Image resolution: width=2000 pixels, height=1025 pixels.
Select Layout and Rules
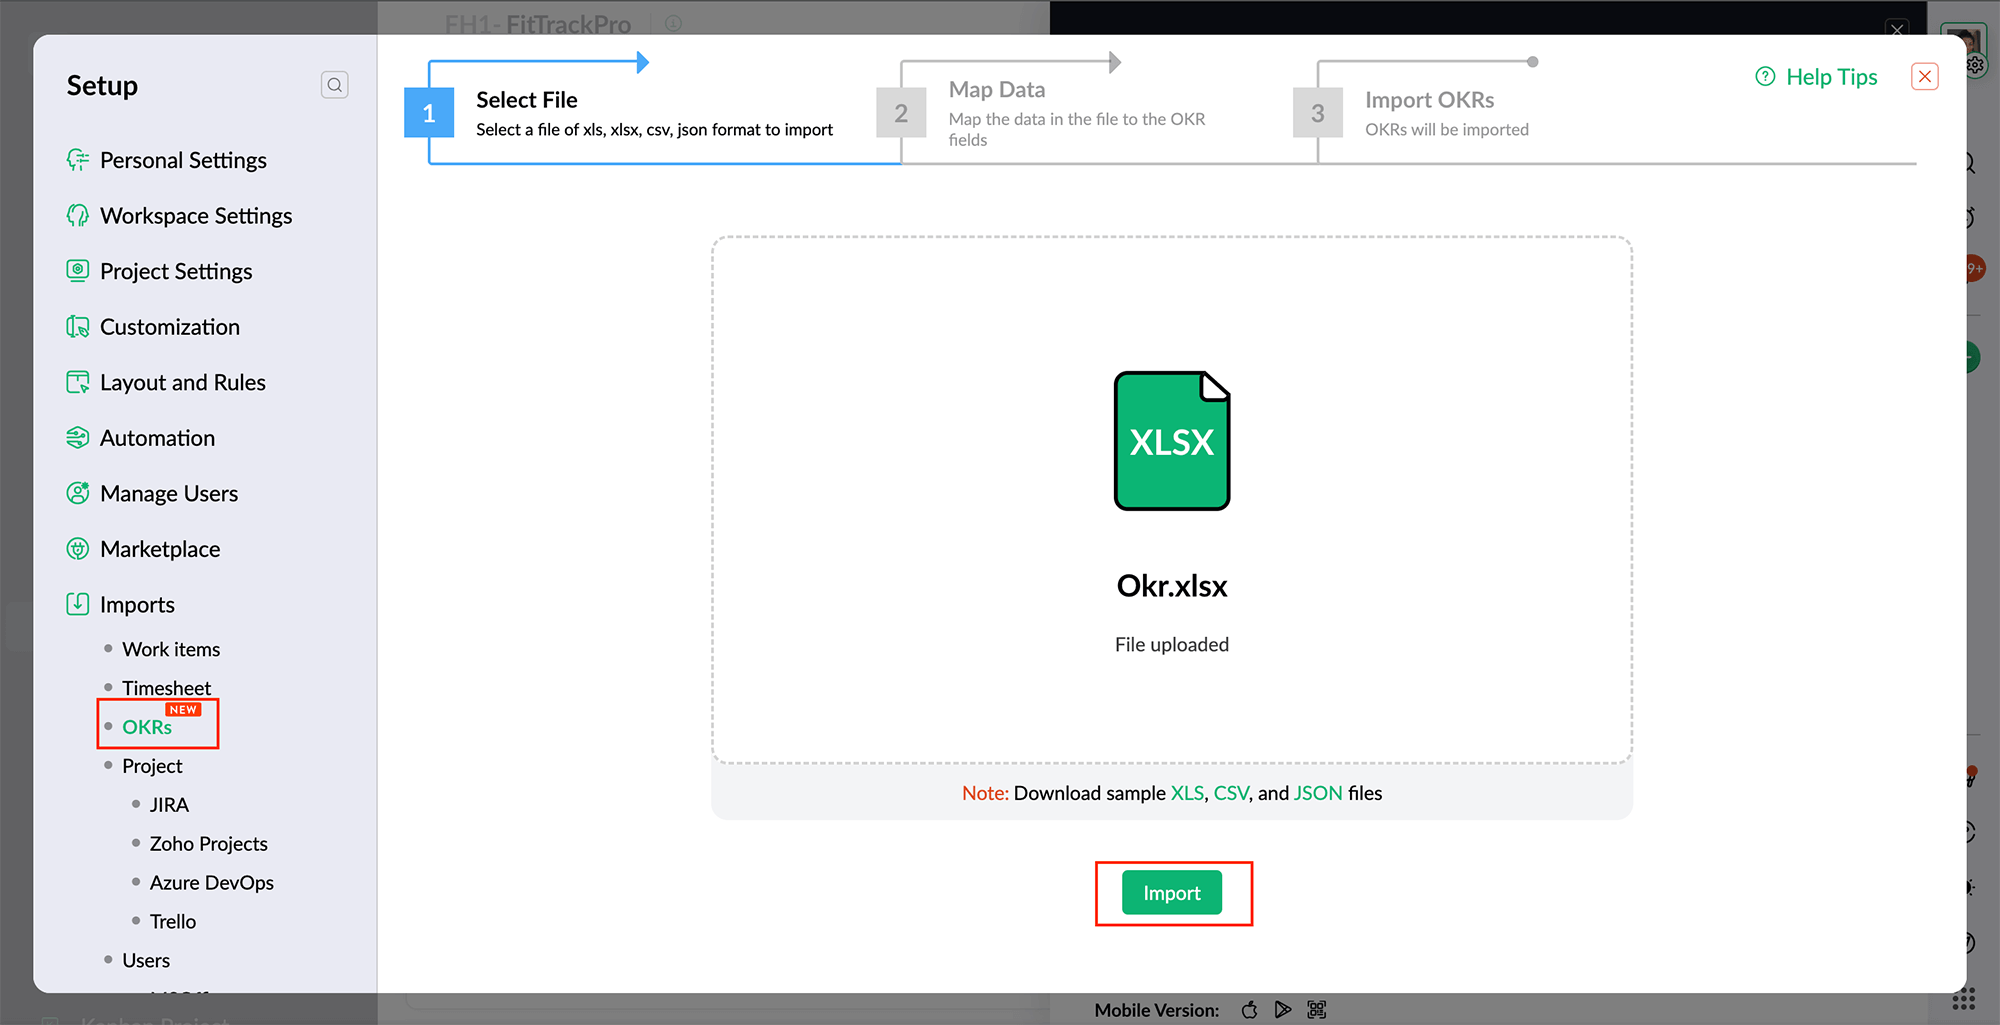pyautogui.click(x=182, y=382)
